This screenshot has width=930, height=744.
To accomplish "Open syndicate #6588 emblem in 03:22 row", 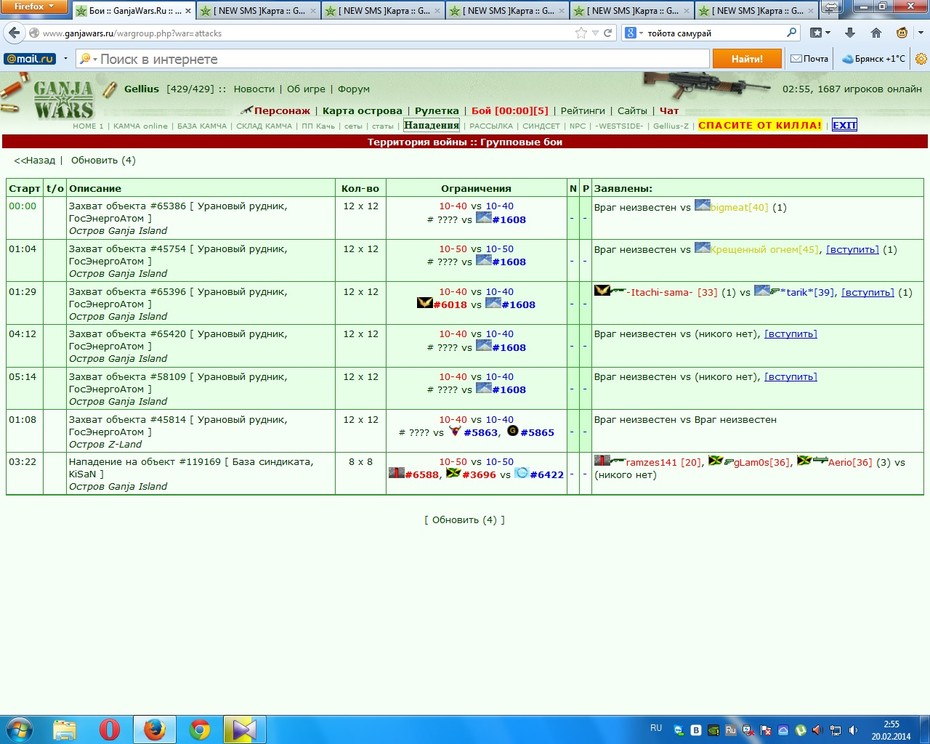I will (396, 473).
